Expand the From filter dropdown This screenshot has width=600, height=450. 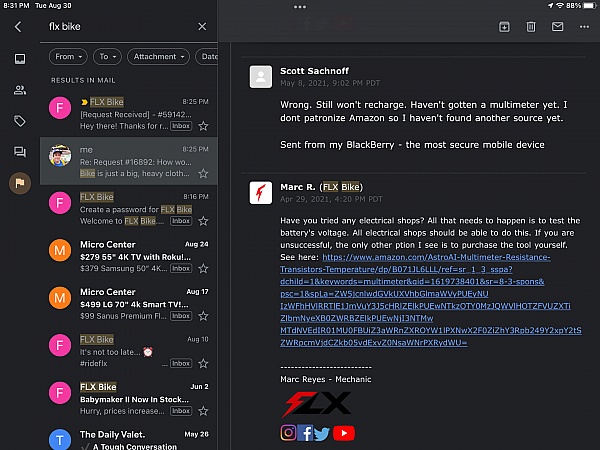click(x=69, y=57)
